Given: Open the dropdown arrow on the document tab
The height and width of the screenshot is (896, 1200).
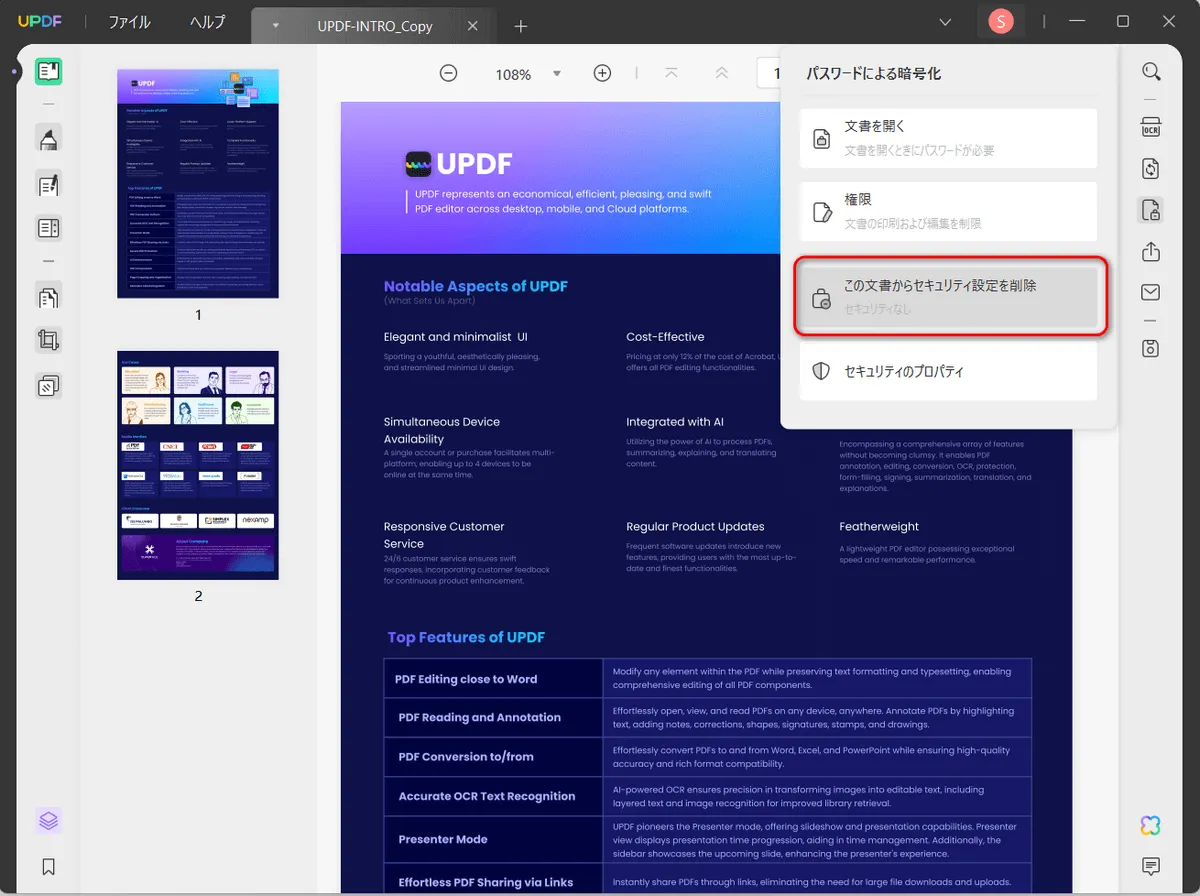Looking at the screenshot, I should click(276, 26).
